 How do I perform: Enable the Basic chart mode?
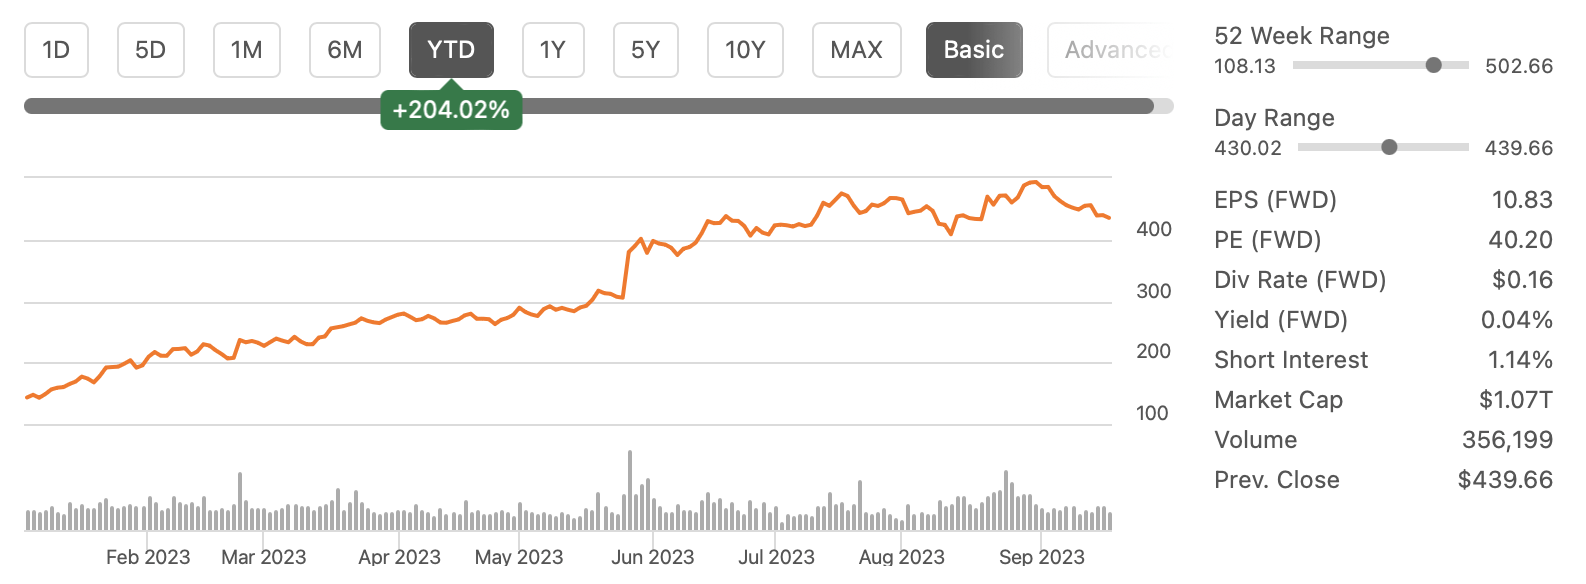pyautogui.click(x=974, y=50)
